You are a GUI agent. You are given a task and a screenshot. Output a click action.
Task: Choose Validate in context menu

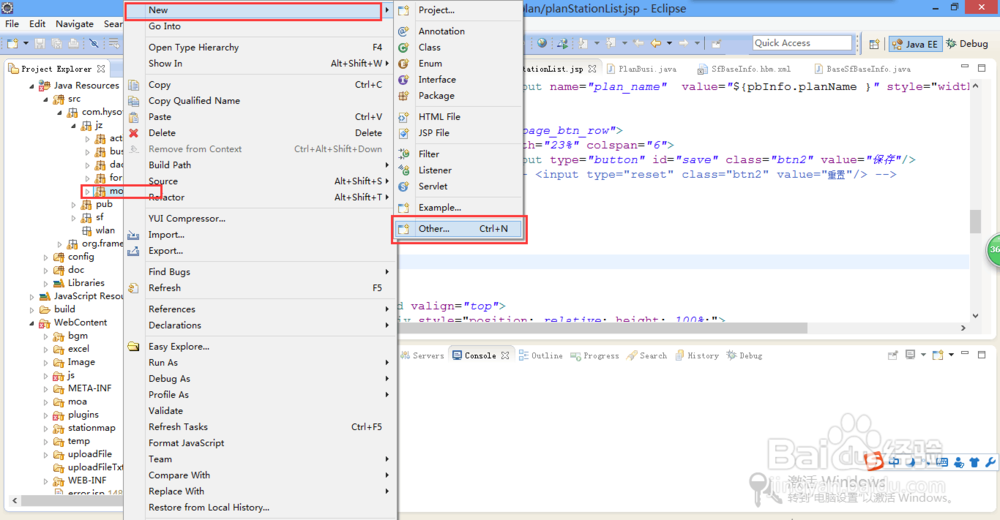pos(166,411)
